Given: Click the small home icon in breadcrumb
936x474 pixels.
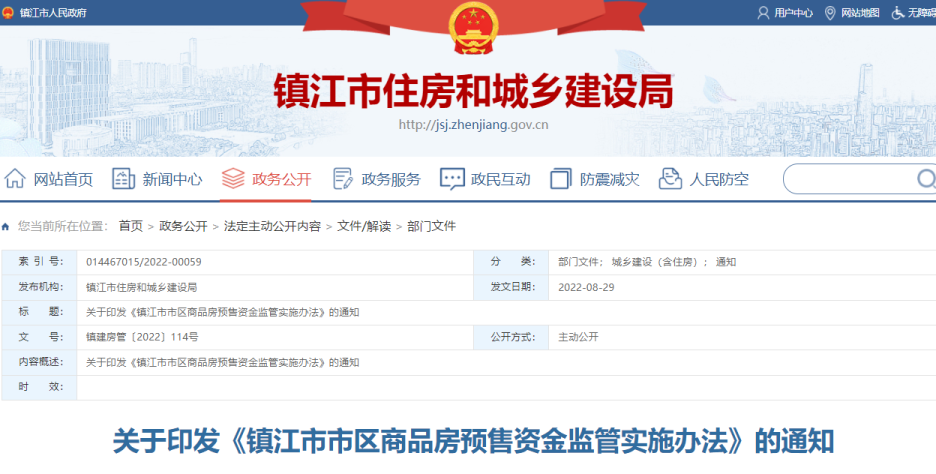Looking at the screenshot, I should click(6, 227).
